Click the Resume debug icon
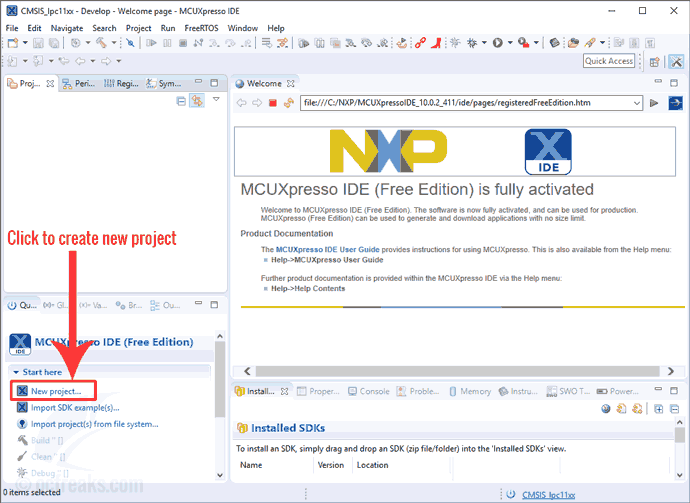This screenshot has width=690, height=503. tap(151, 43)
